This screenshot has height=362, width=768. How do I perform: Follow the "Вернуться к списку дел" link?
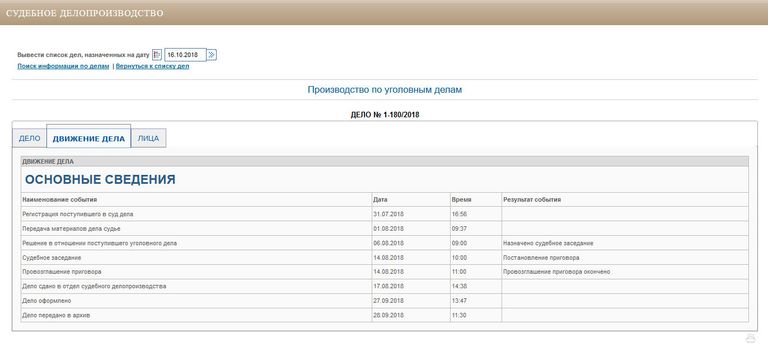[152, 67]
